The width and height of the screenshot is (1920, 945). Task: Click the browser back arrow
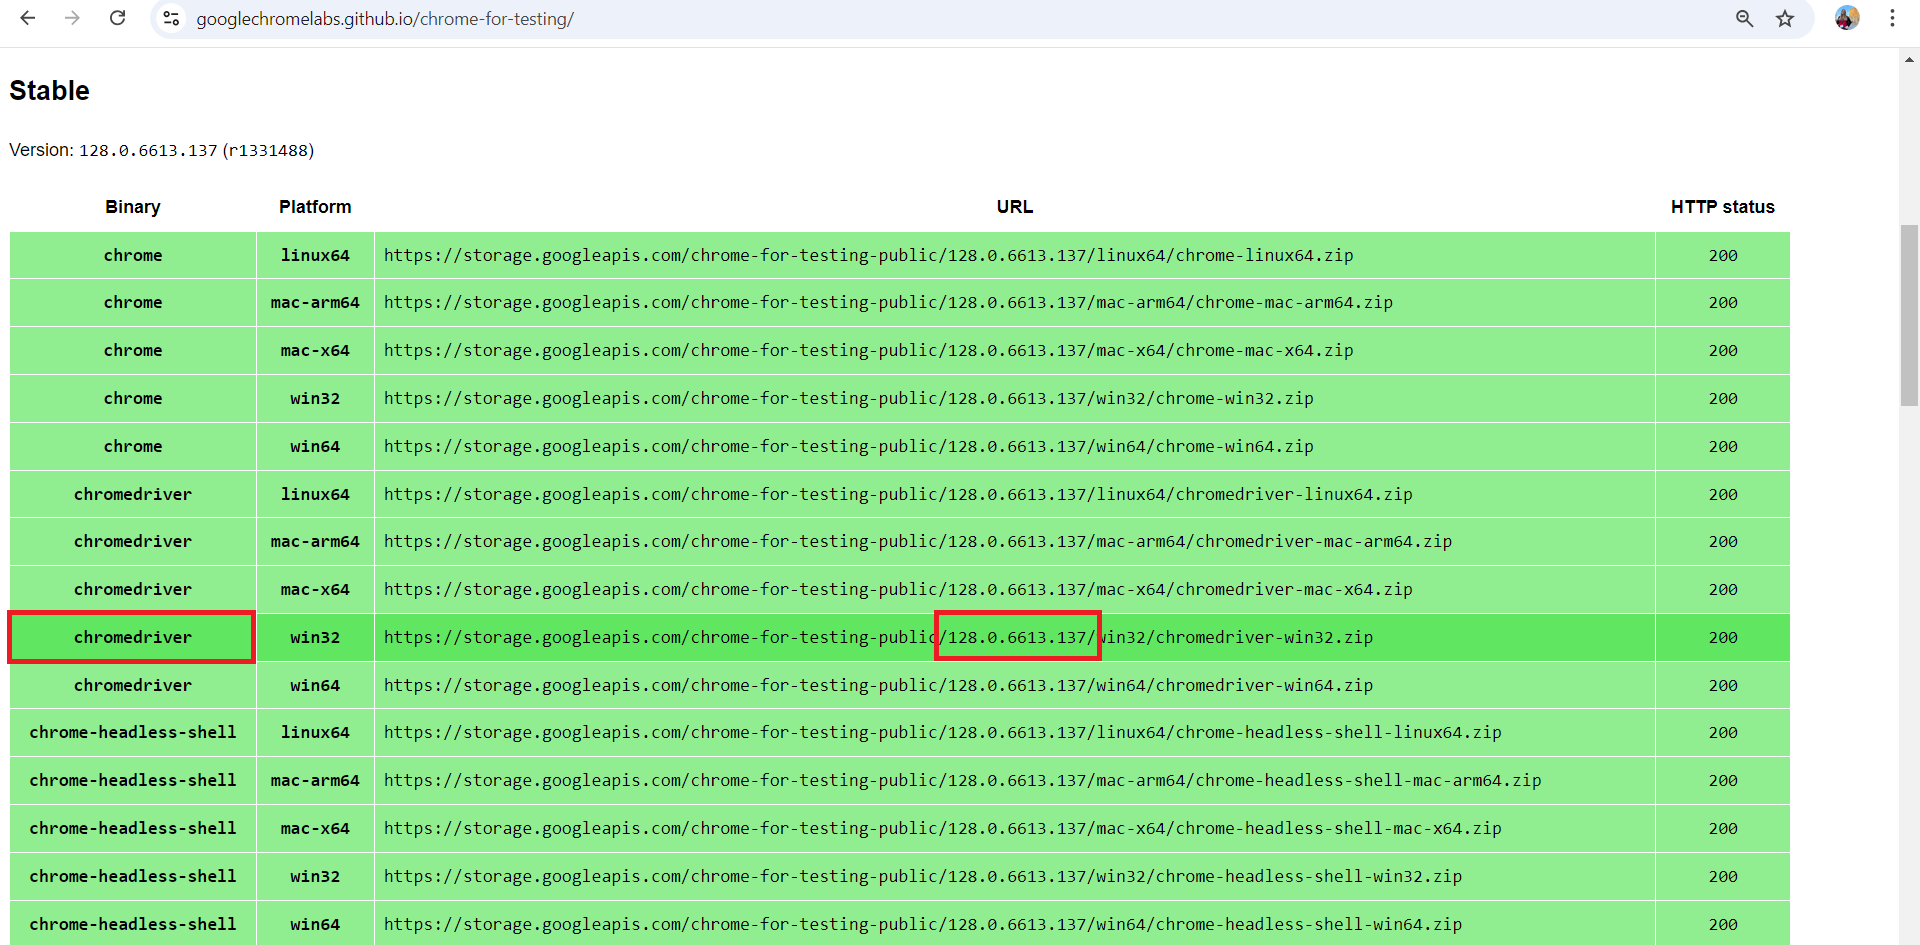click(28, 18)
